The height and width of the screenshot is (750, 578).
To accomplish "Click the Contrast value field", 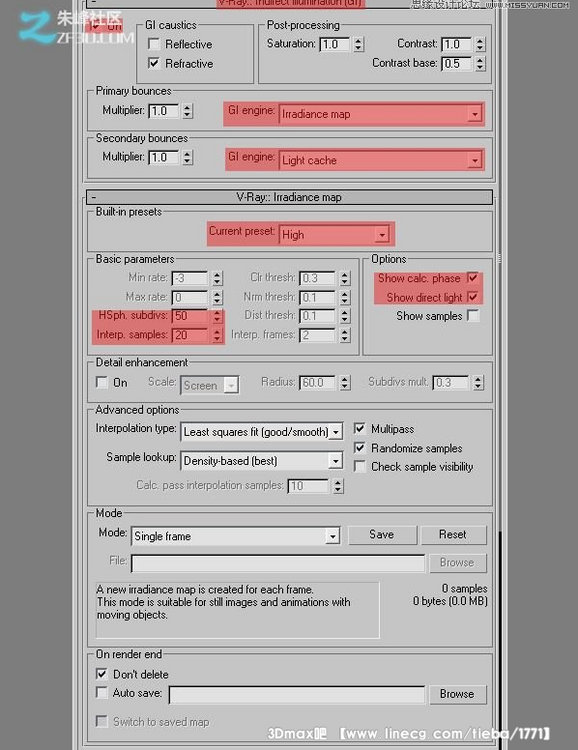I will 456,44.
